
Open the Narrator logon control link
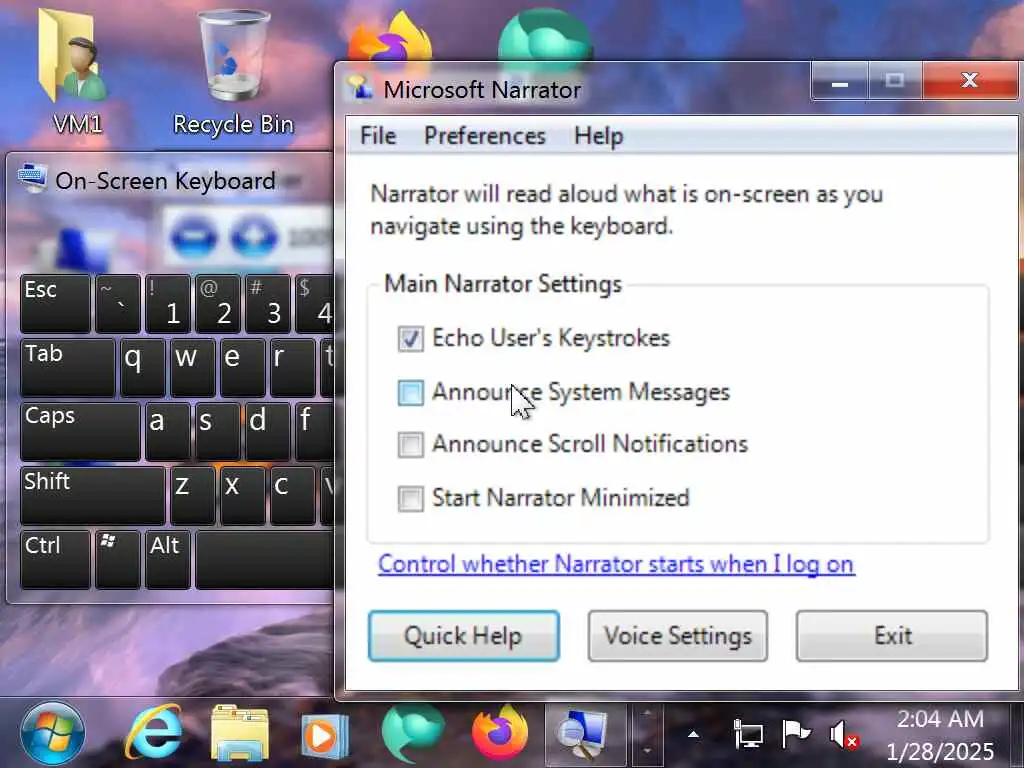616,564
